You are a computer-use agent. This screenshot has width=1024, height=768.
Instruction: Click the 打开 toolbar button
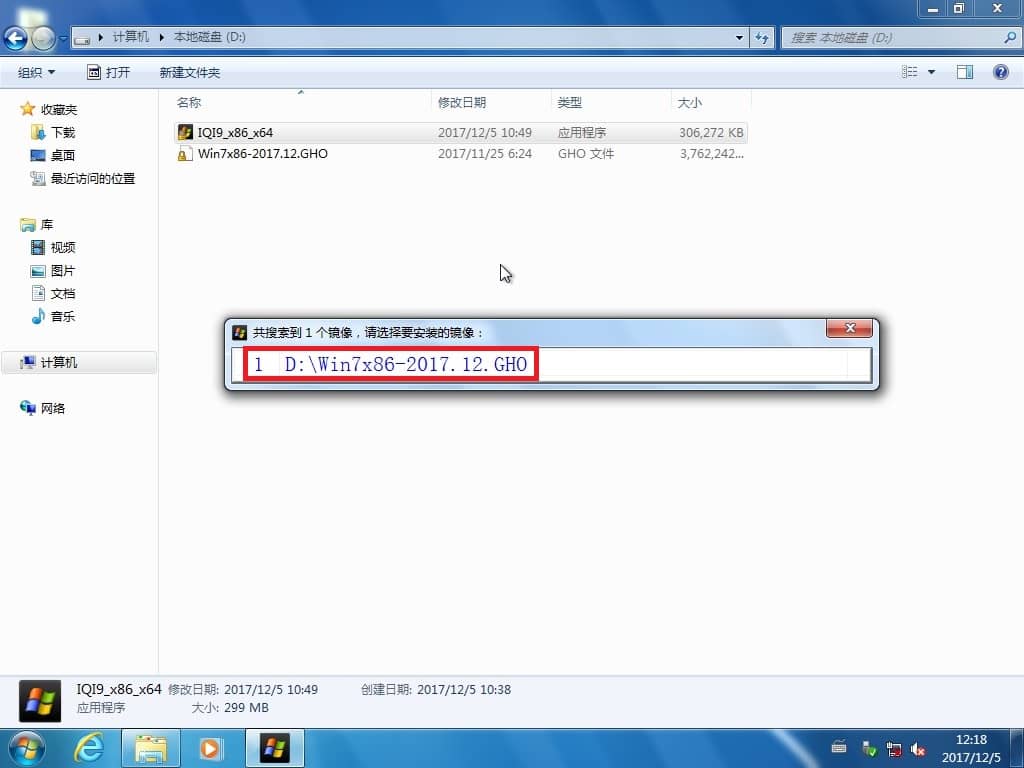click(x=108, y=72)
